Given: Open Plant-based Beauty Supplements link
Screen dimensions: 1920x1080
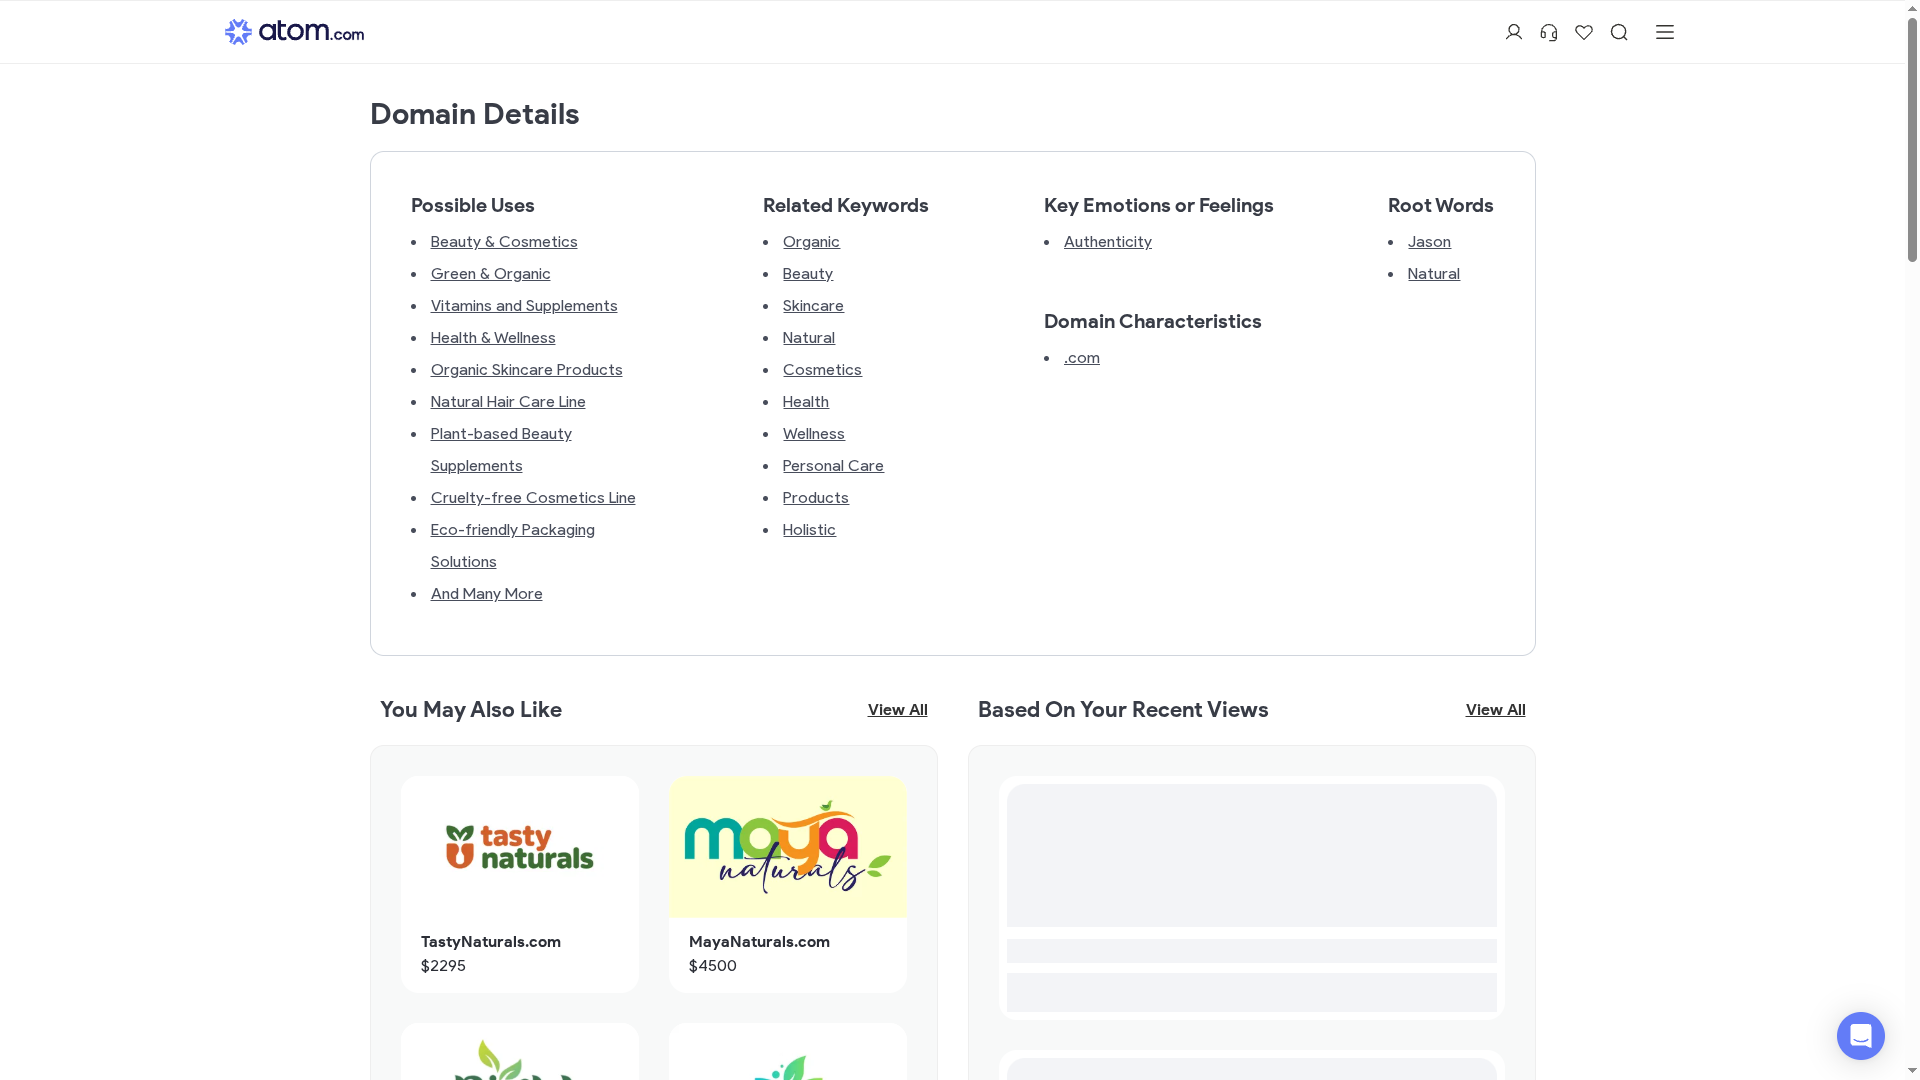Looking at the screenshot, I should point(501,450).
